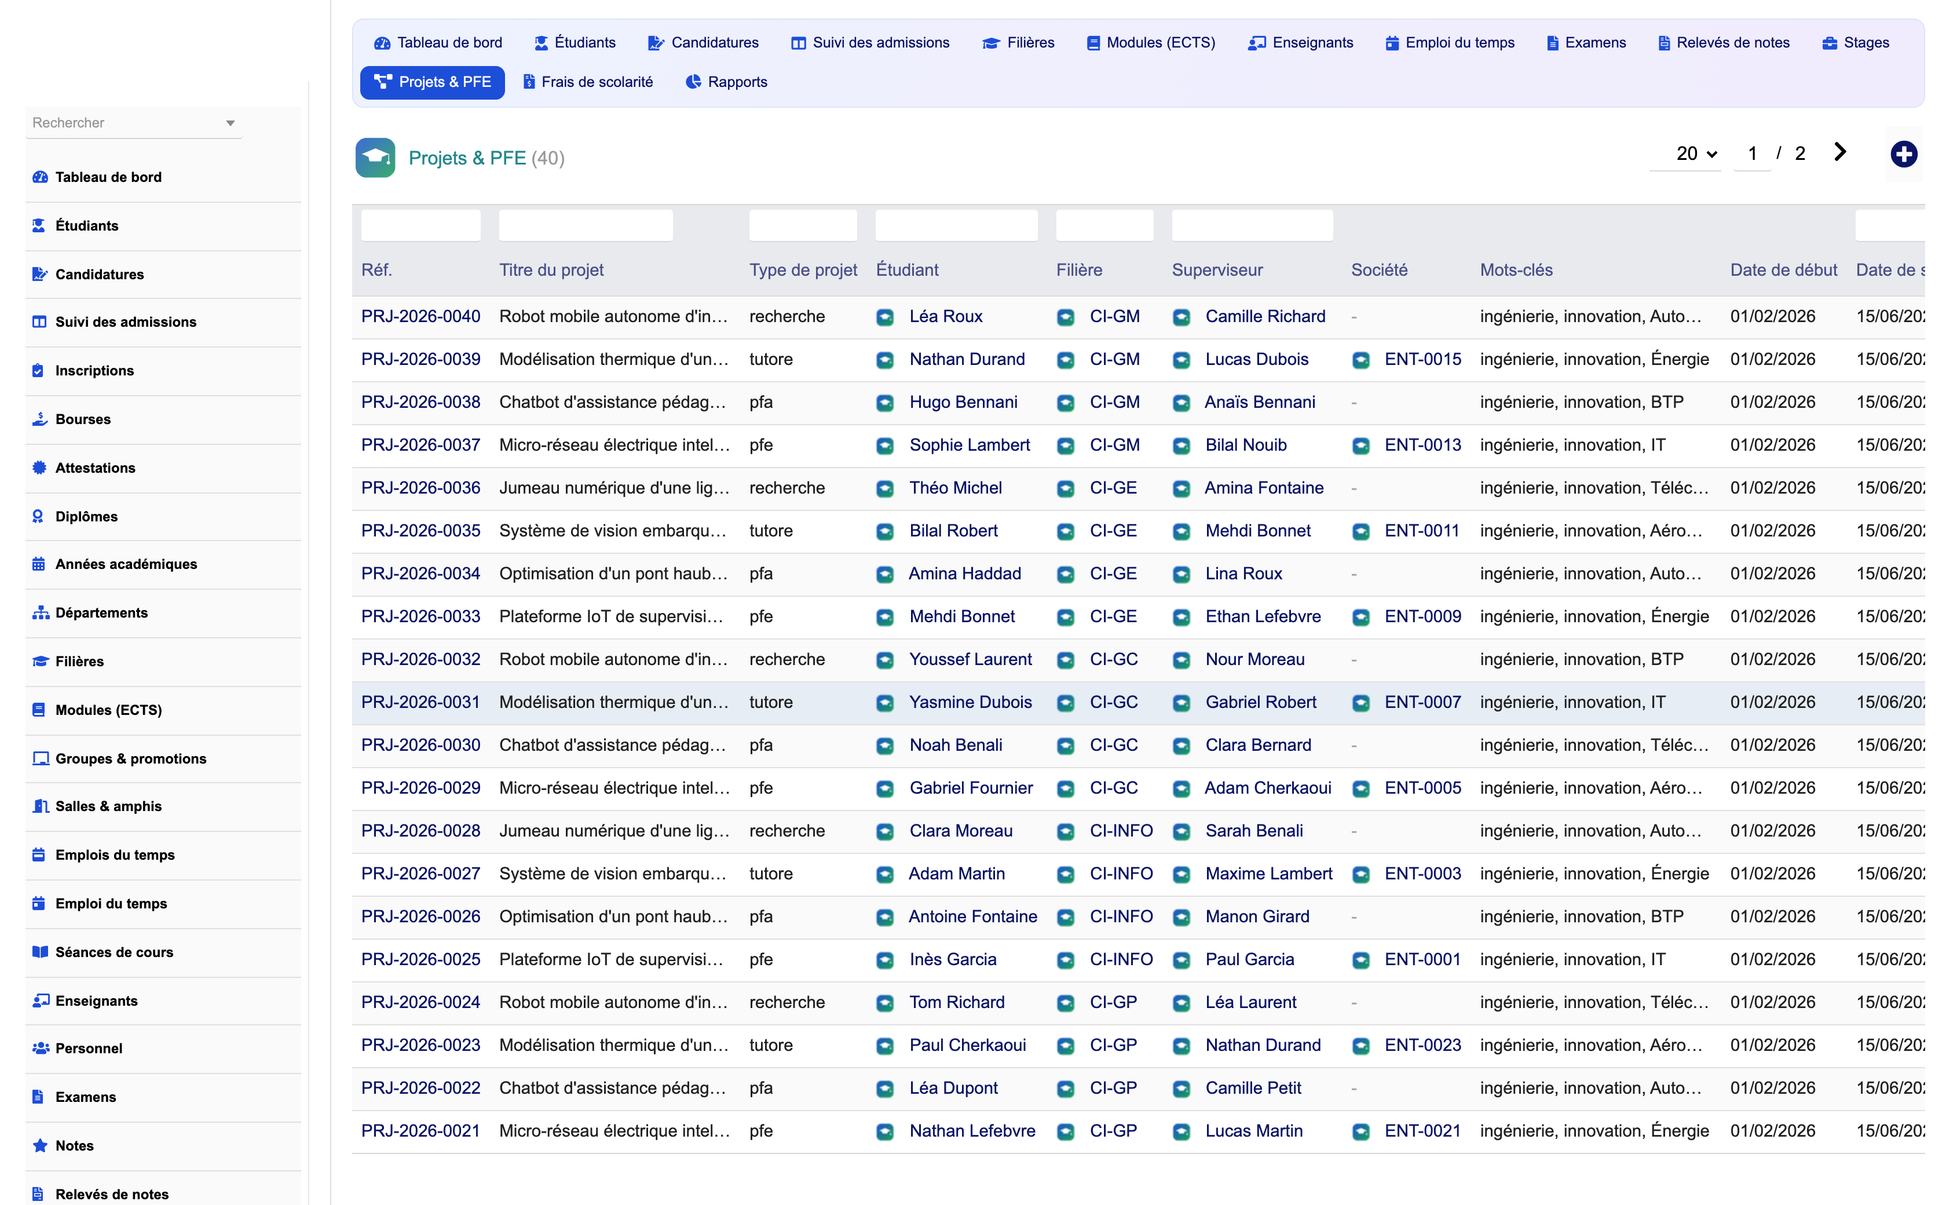The image size is (1946, 1205).
Task: Click the Titre du projet filter field
Action: coord(585,226)
